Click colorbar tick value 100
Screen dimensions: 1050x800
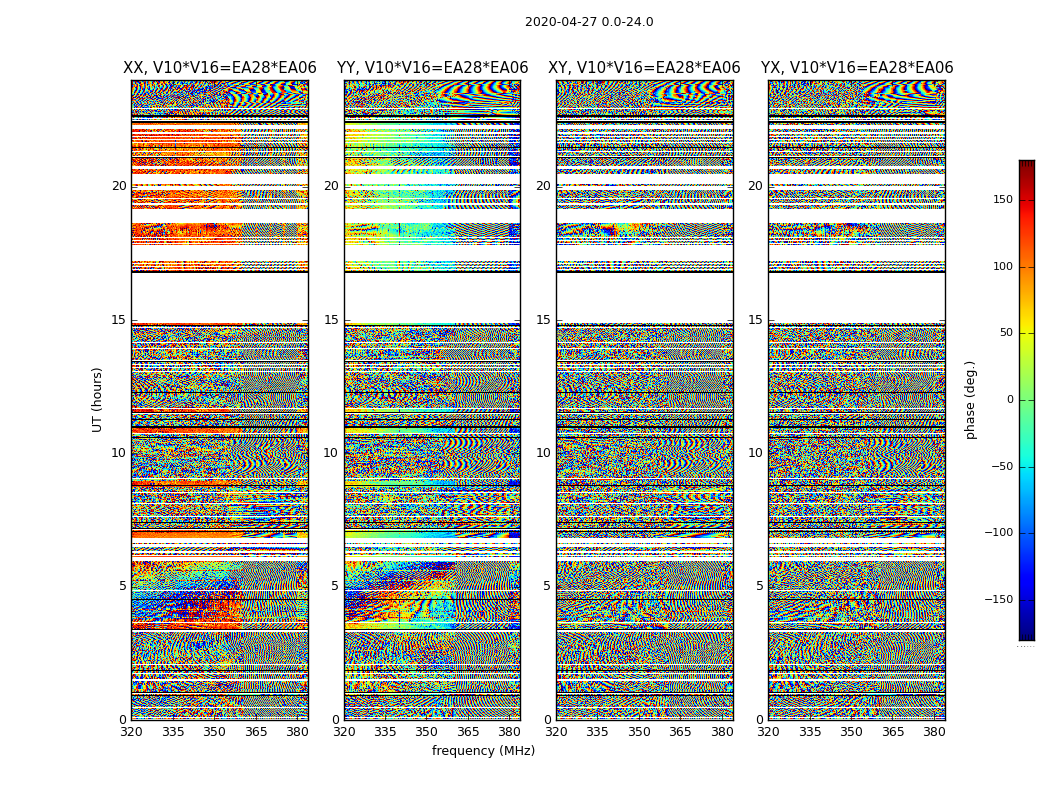point(1003,266)
